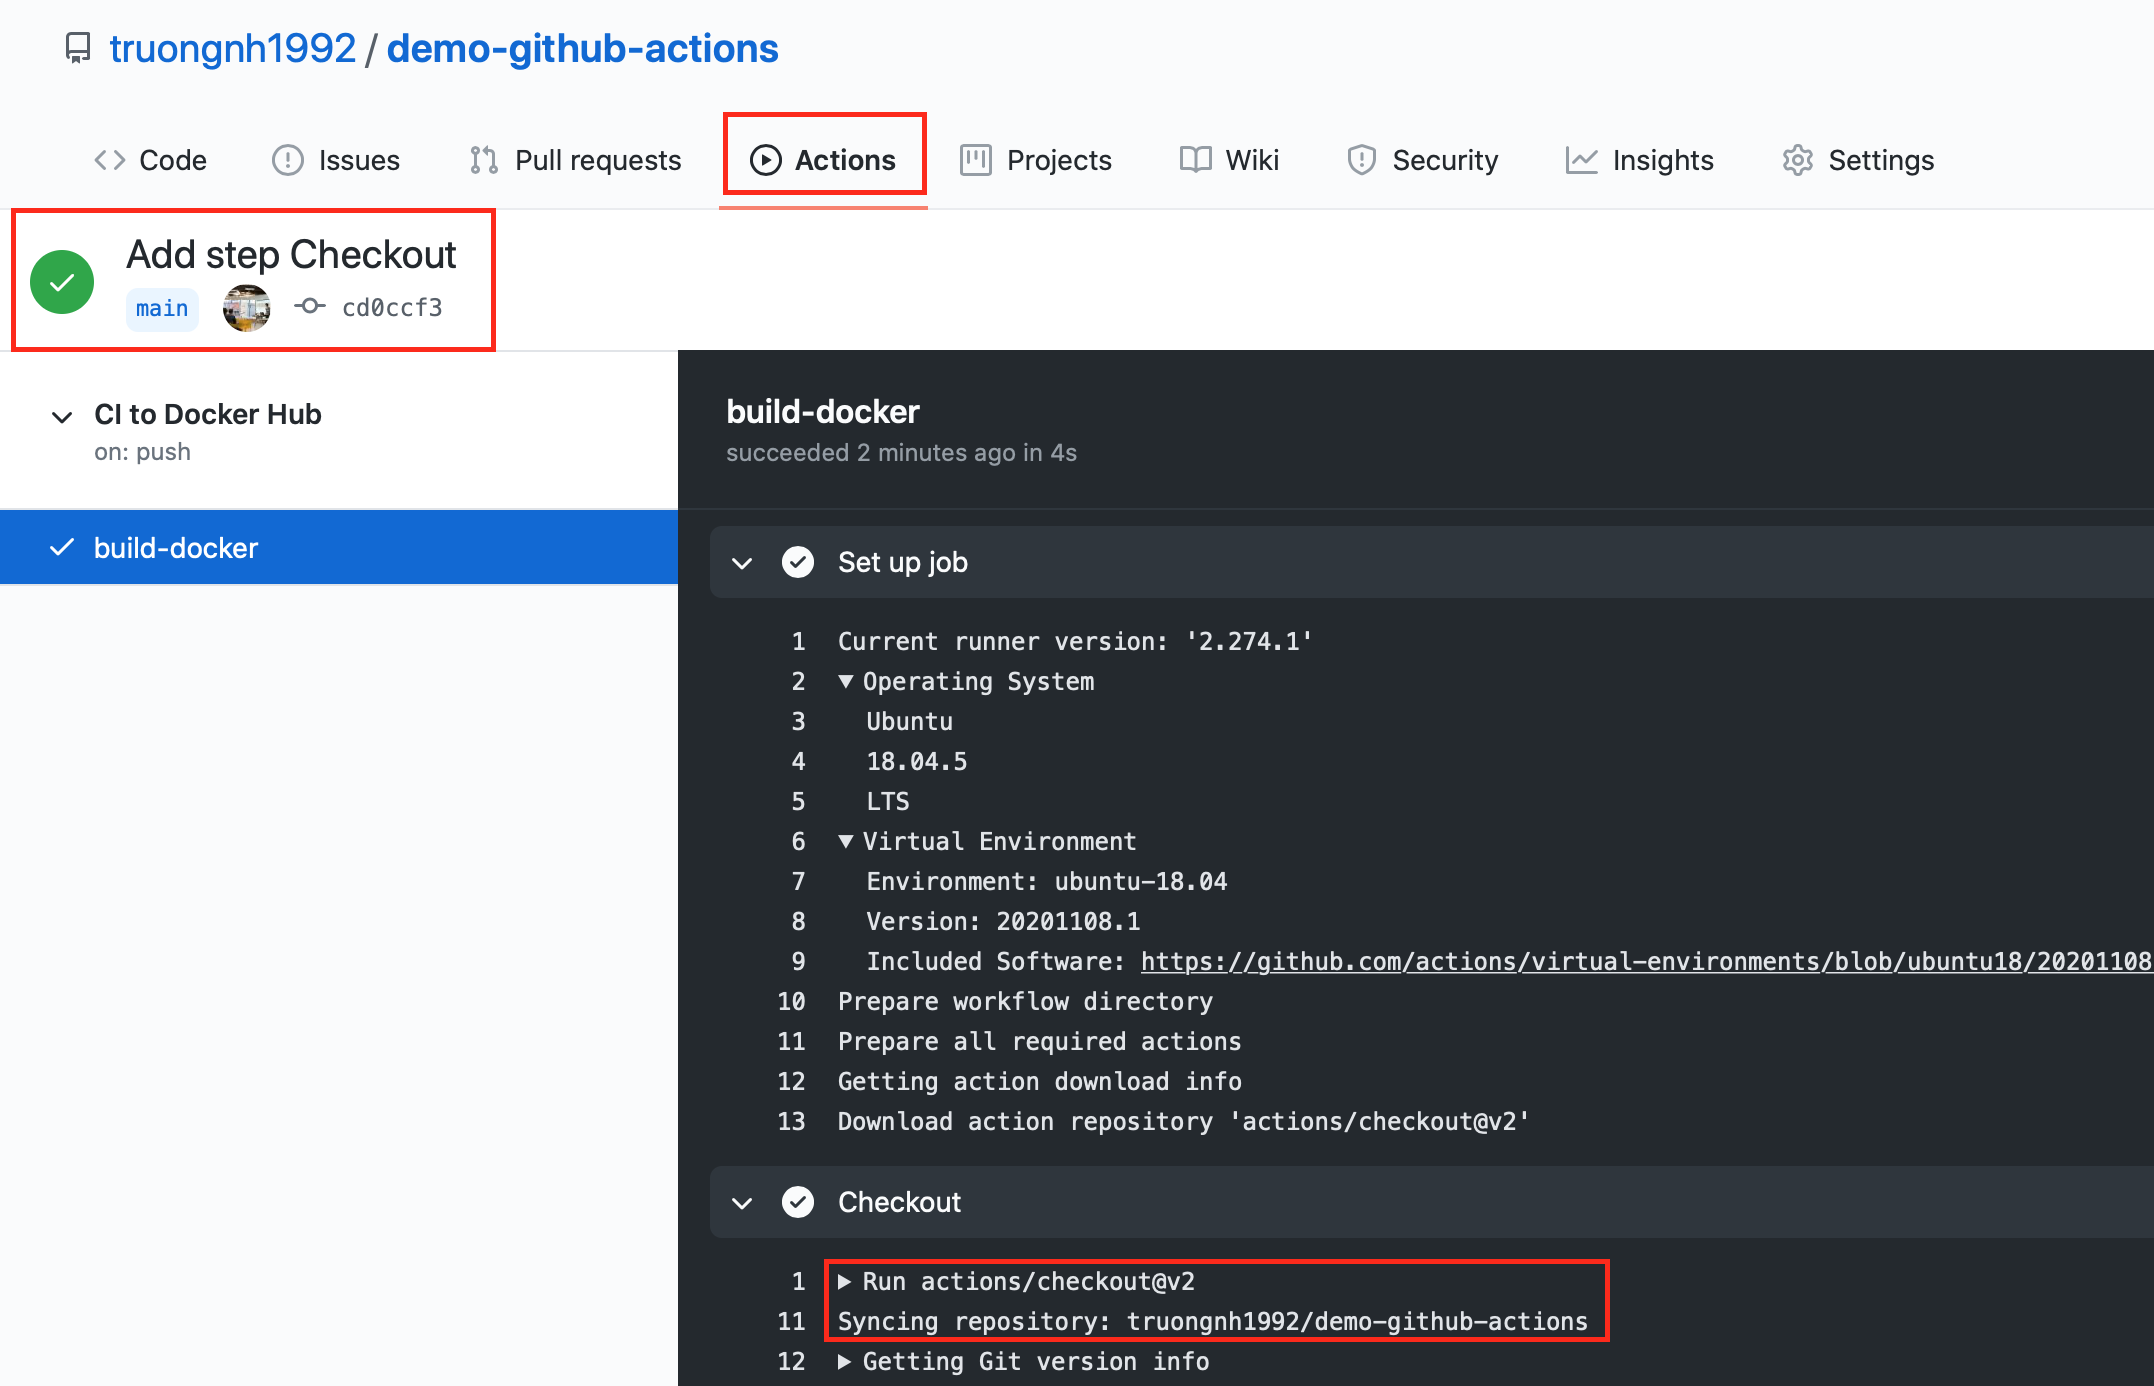Click log line 'Ubuntu'
The width and height of the screenshot is (2154, 1386).
[x=910, y=721]
